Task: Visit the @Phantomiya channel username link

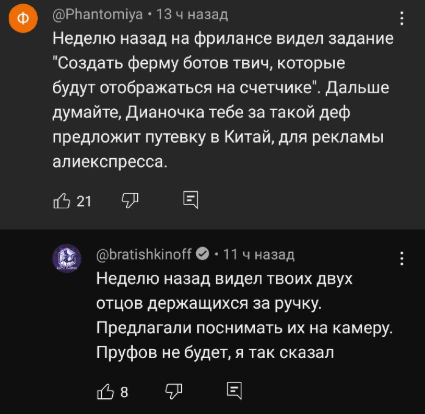Action: coord(98,15)
